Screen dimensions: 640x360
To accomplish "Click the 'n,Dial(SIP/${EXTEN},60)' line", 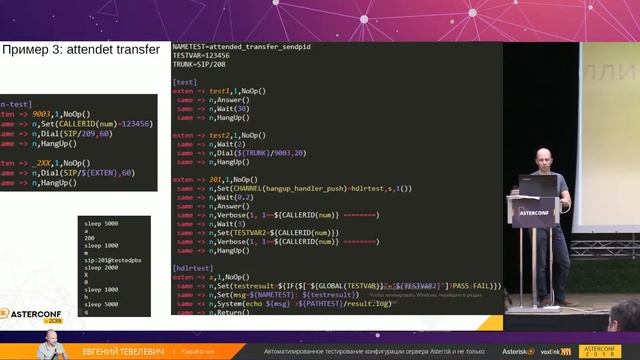I will point(68,173).
